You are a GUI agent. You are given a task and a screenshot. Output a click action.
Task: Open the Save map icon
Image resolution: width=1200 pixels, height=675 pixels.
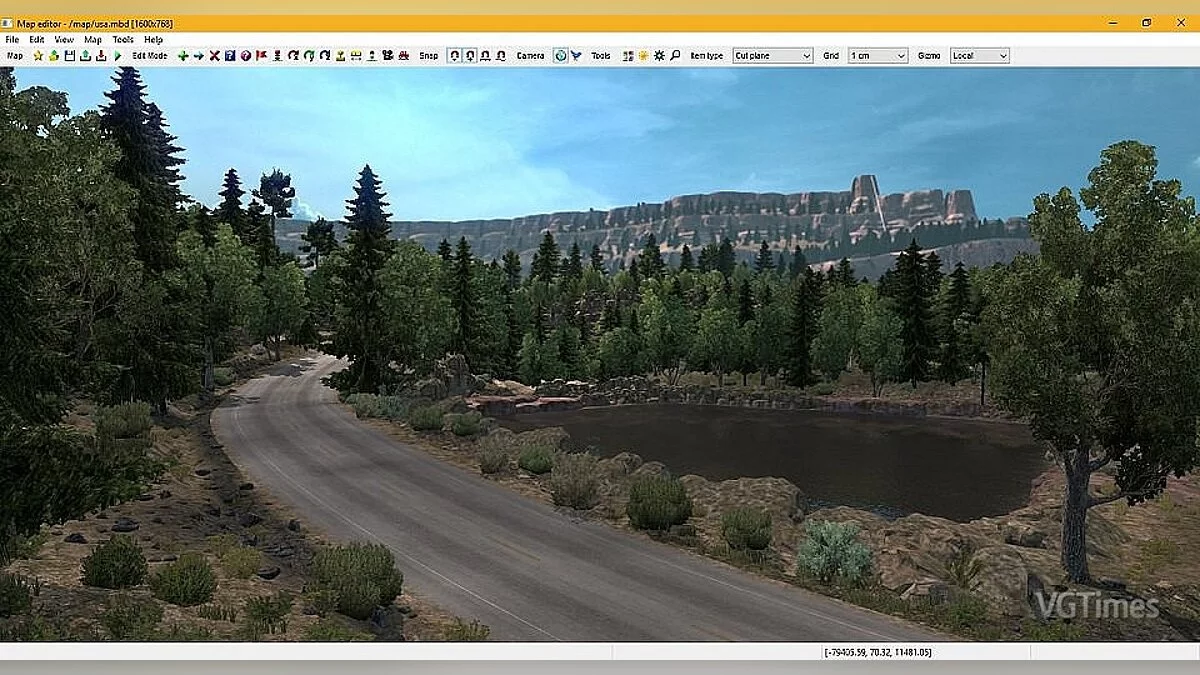coord(68,56)
